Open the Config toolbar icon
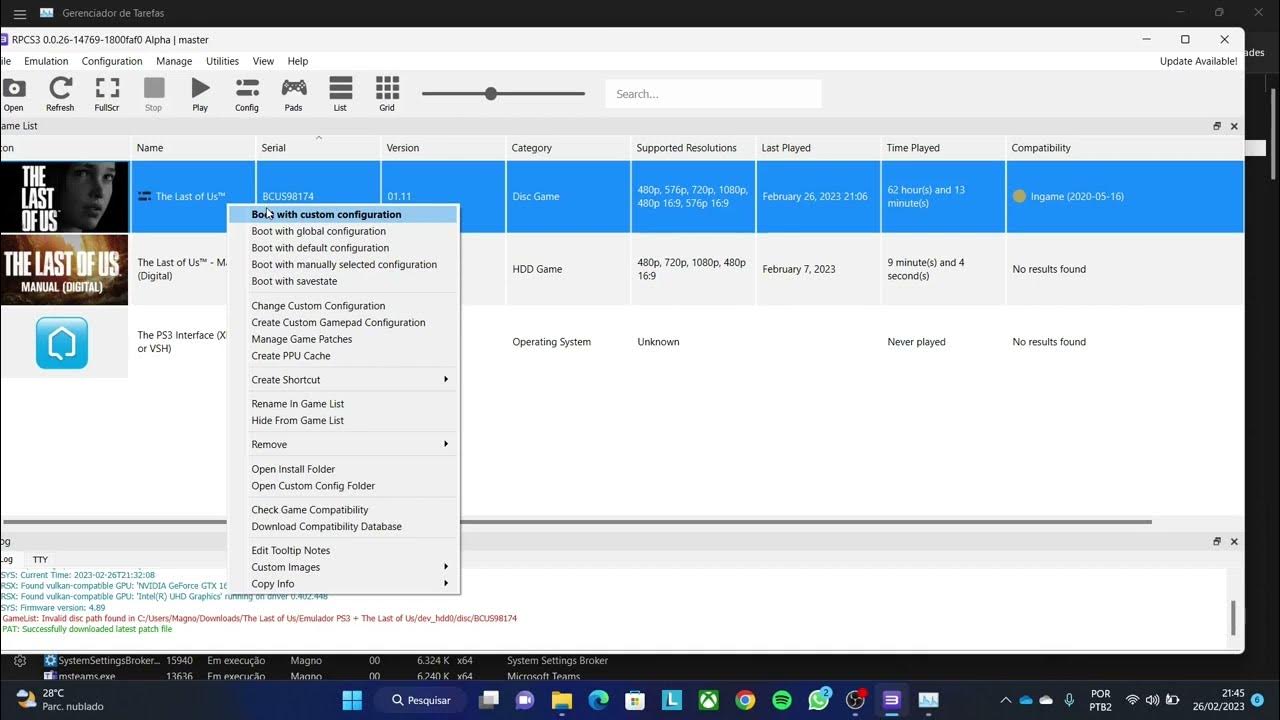1280x720 pixels. click(247, 95)
